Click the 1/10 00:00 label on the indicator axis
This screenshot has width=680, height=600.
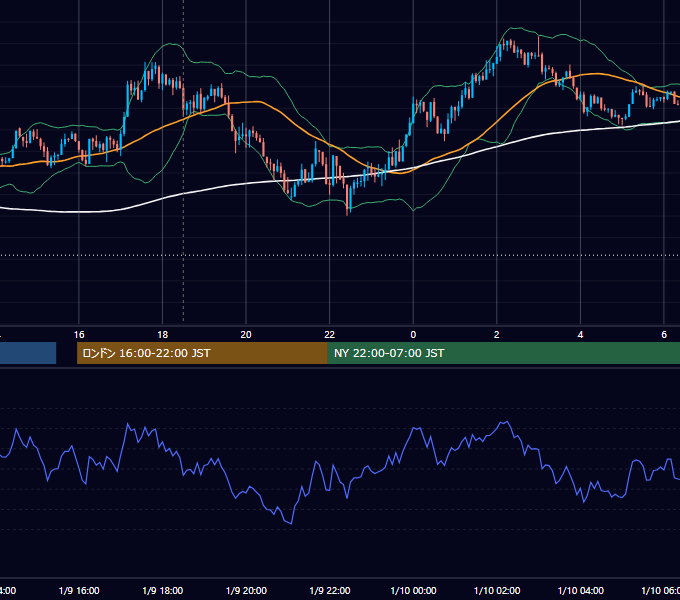pyautogui.click(x=413, y=590)
